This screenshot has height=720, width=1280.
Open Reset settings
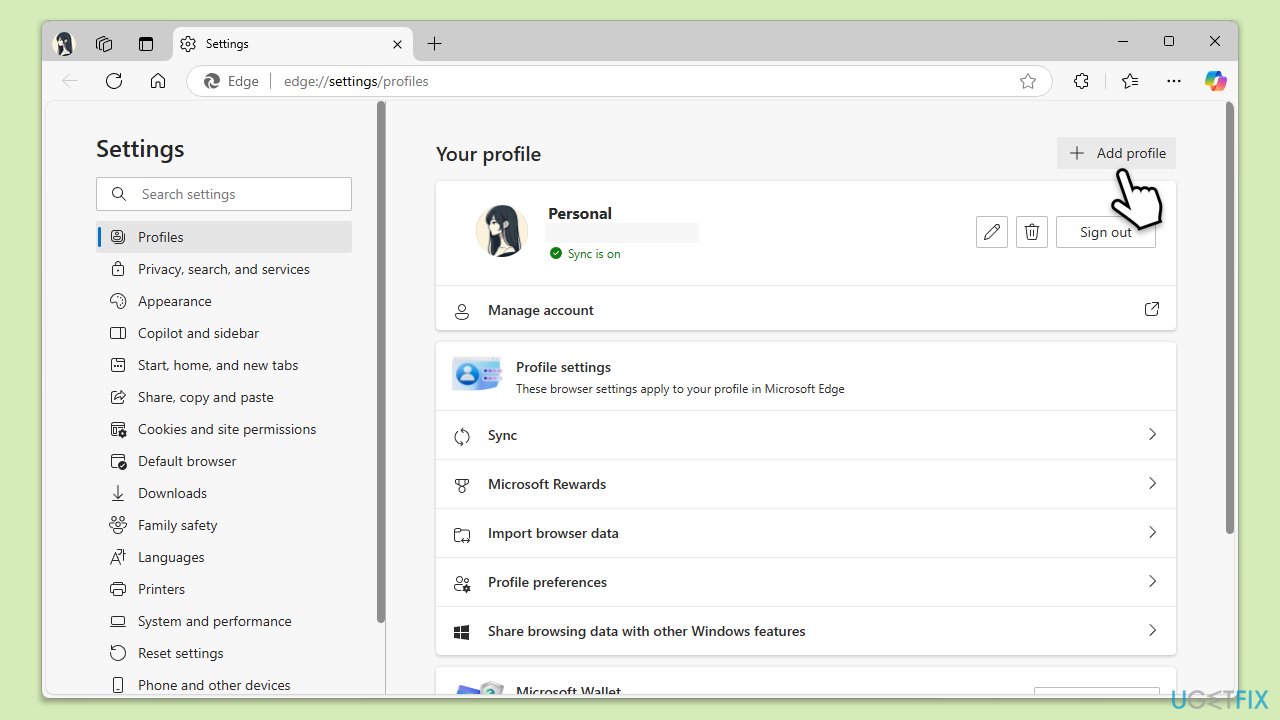point(224,653)
